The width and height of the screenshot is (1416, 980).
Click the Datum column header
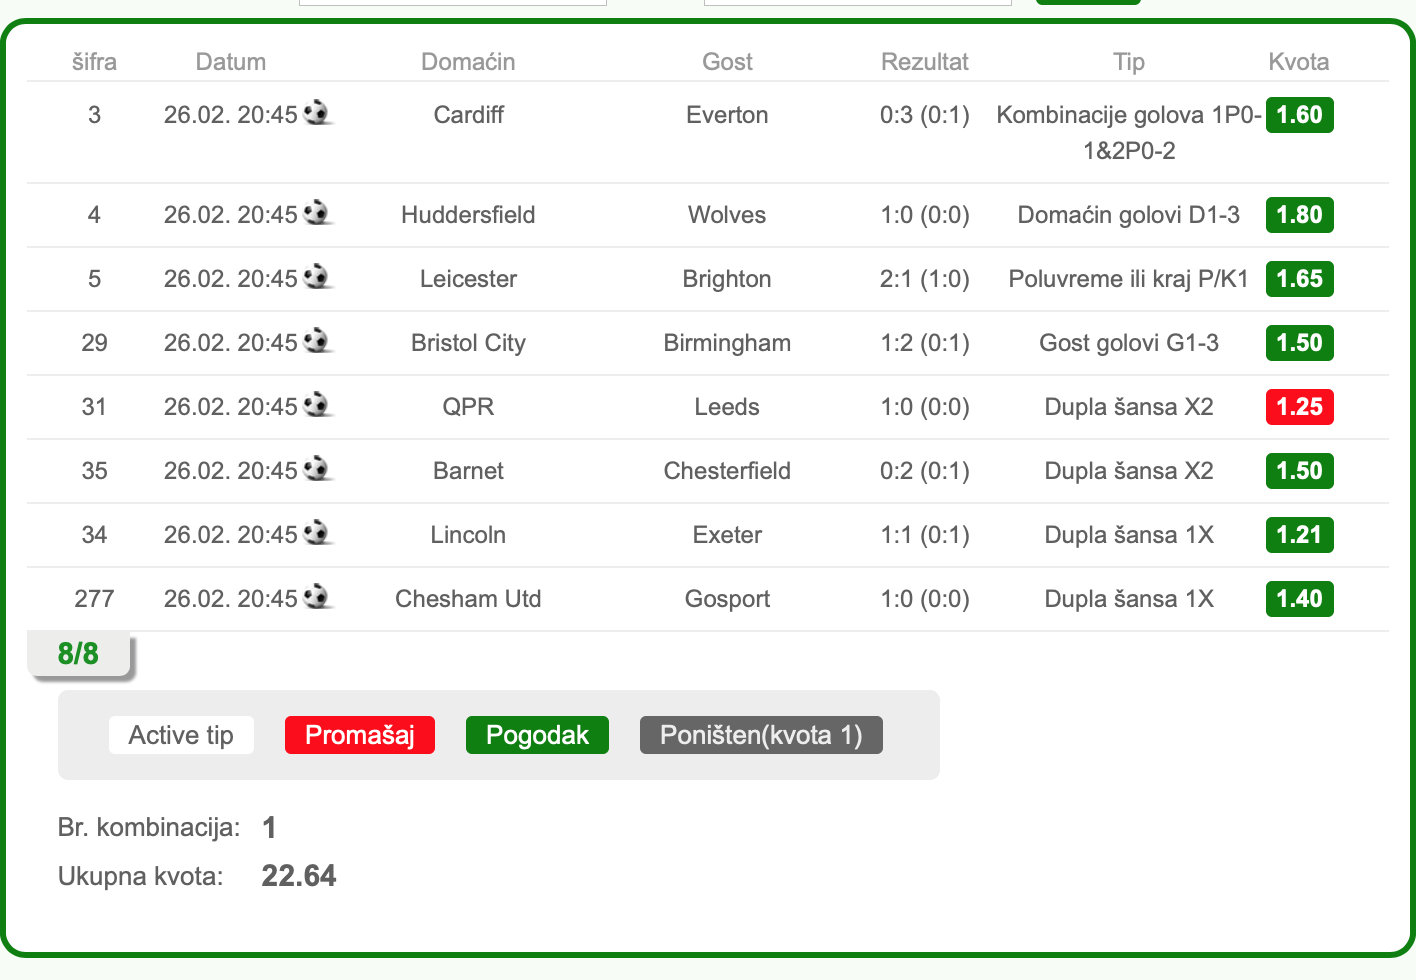231,62
